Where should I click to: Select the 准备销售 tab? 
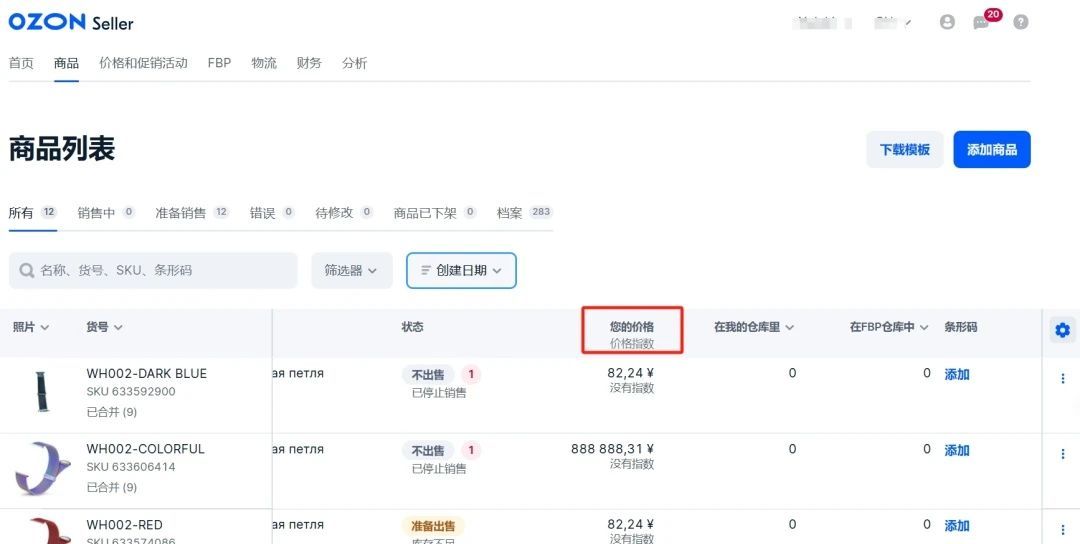click(191, 213)
